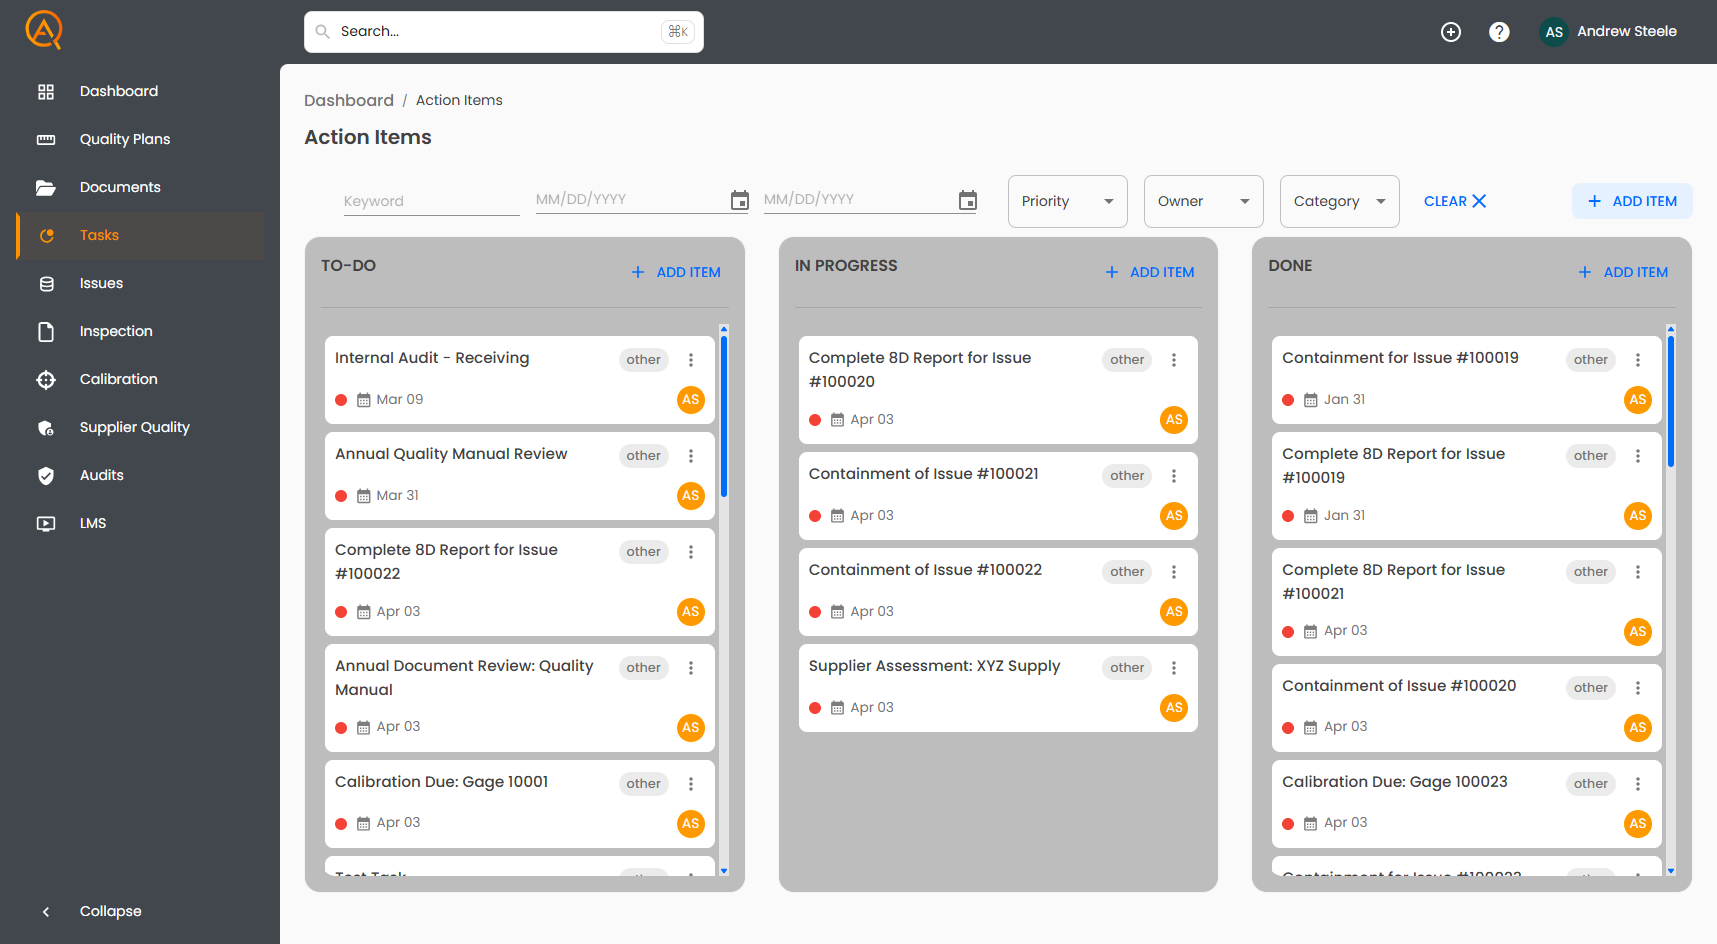Add item to the DONE column
Screen dimensions: 1717x944
point(1623,272)
